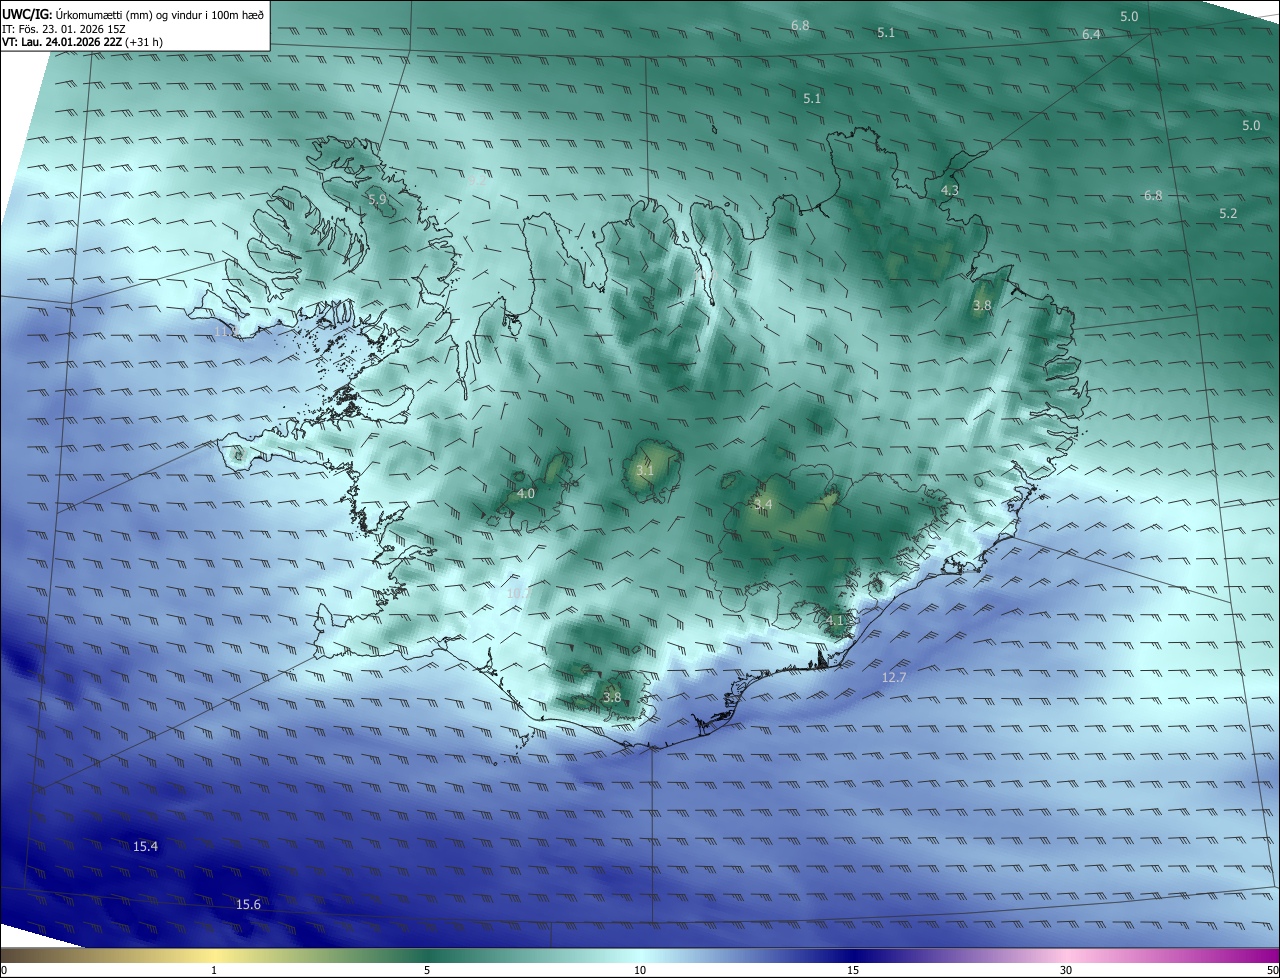This screenshot has width=1280, height=978.
Task: Click the 3.1 value on the glacier
Action: pyautogui.click(x=645, y=470)
